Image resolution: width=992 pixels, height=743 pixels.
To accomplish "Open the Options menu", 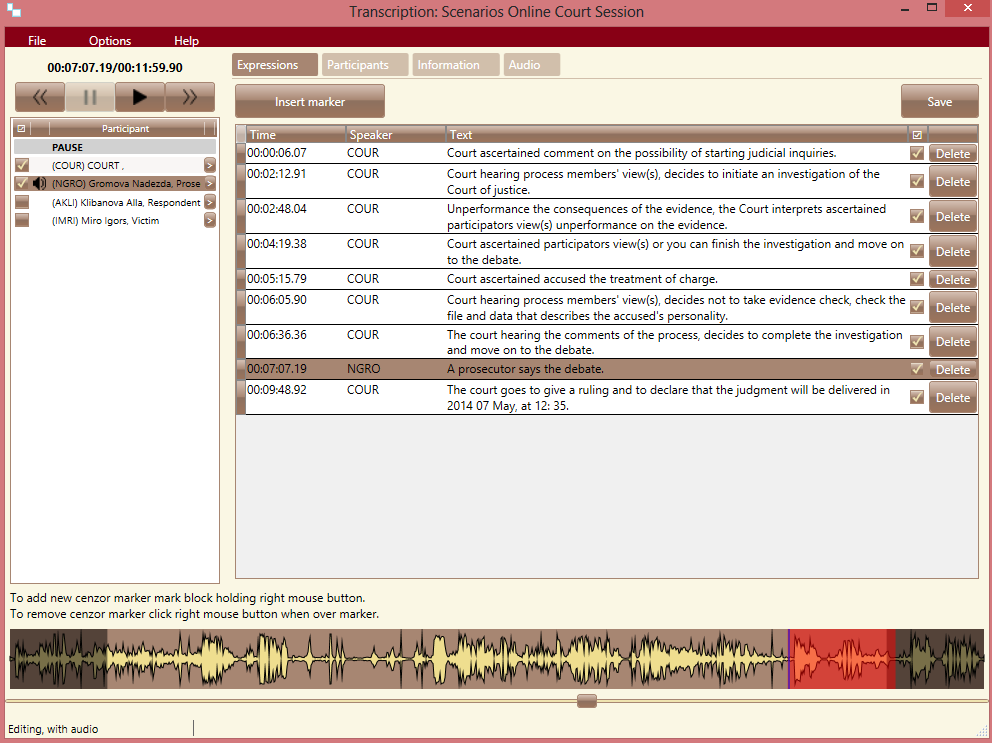I will (x=110, y=41).
